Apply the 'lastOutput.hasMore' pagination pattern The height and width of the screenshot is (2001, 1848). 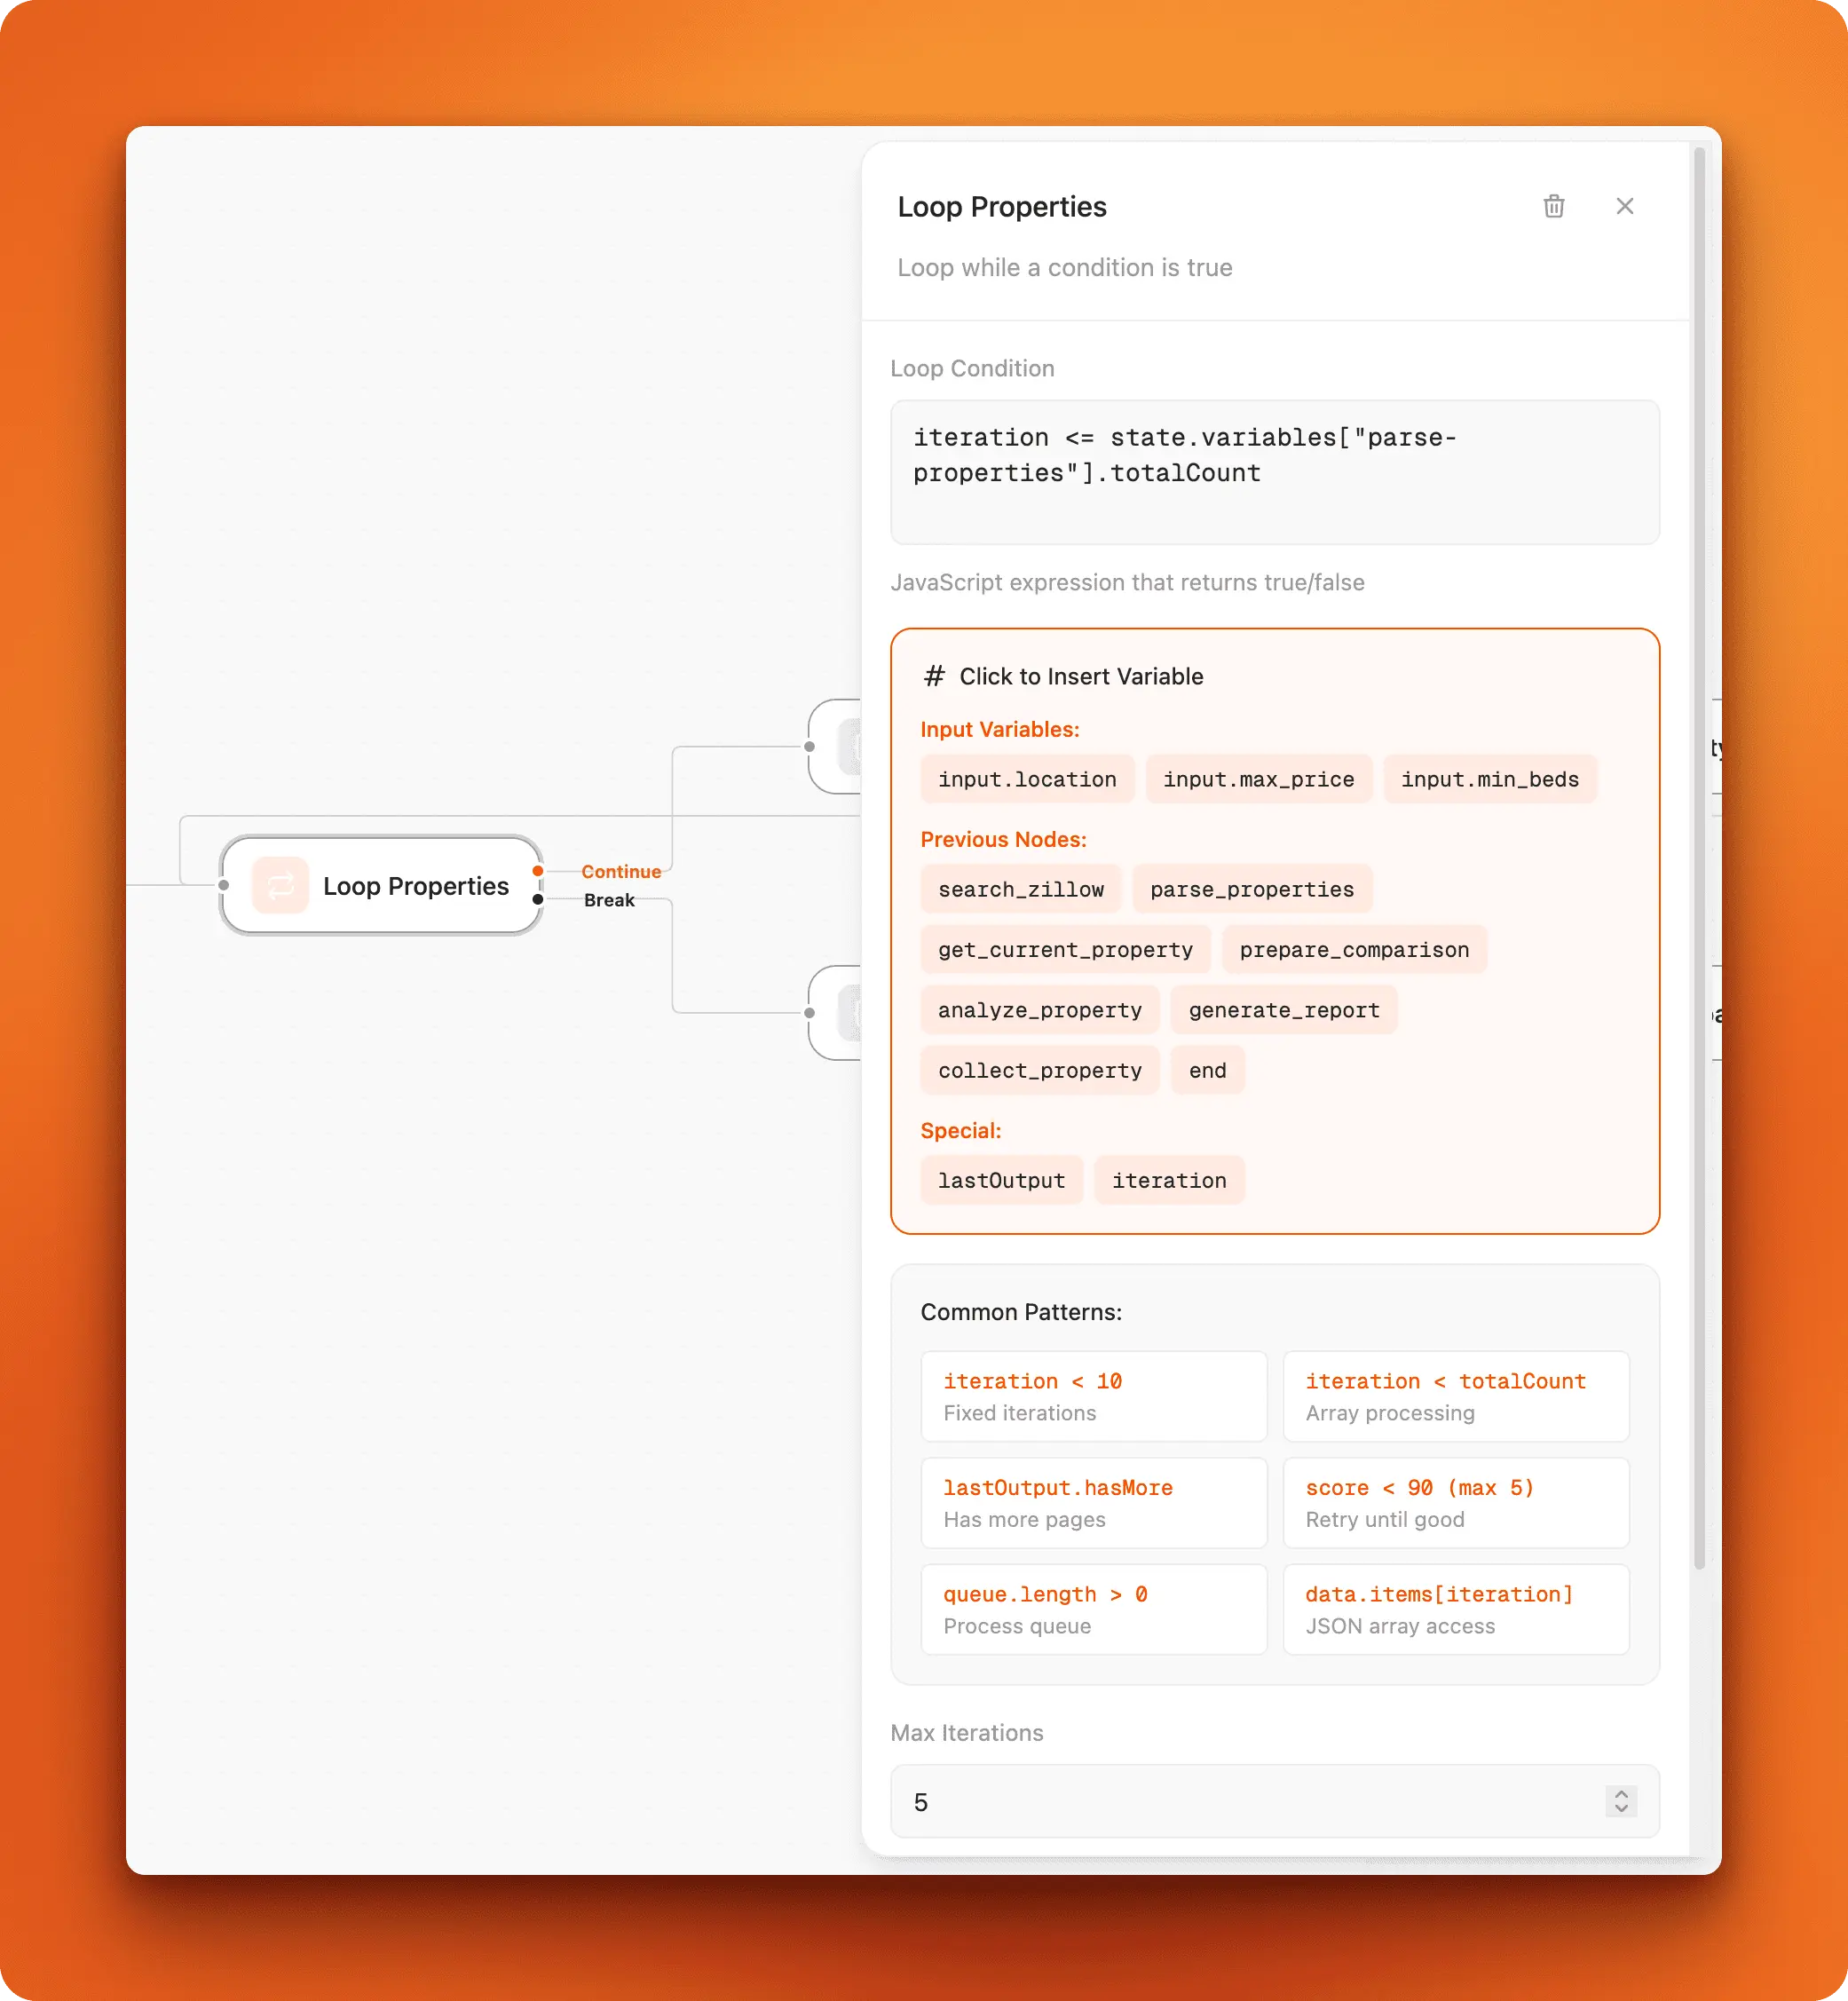point(1093,1502)
